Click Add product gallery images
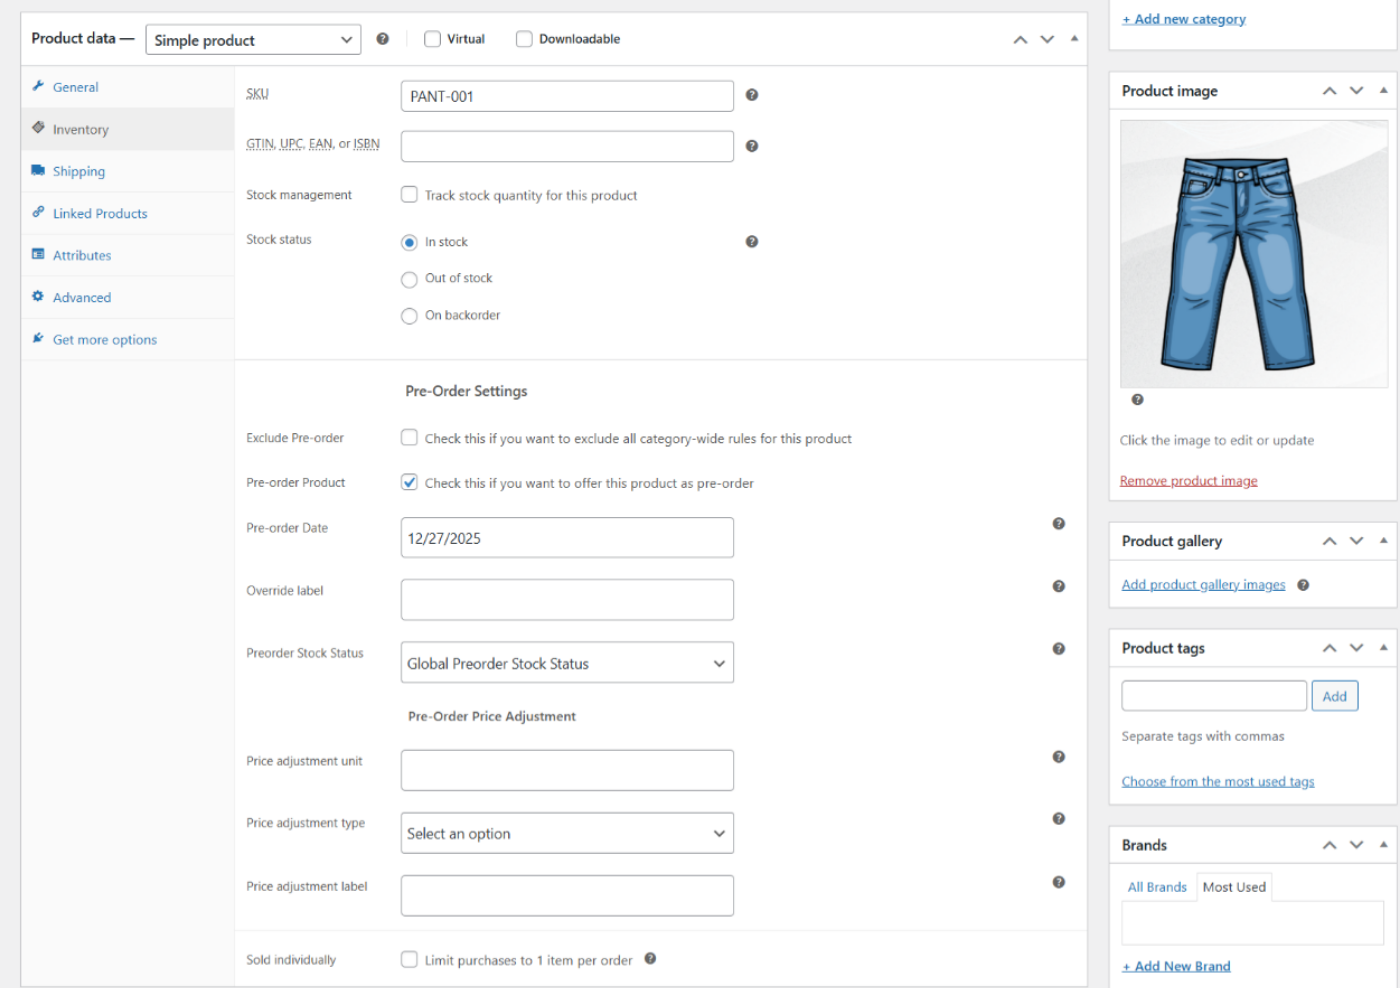Screen dimensions: 1400x988 [x=1203, y=584]
